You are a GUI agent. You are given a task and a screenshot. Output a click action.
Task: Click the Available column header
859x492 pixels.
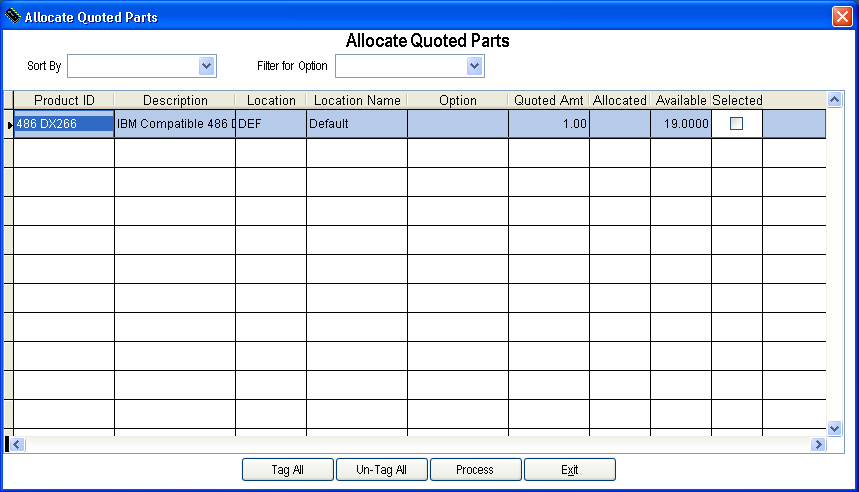(680, 100)
